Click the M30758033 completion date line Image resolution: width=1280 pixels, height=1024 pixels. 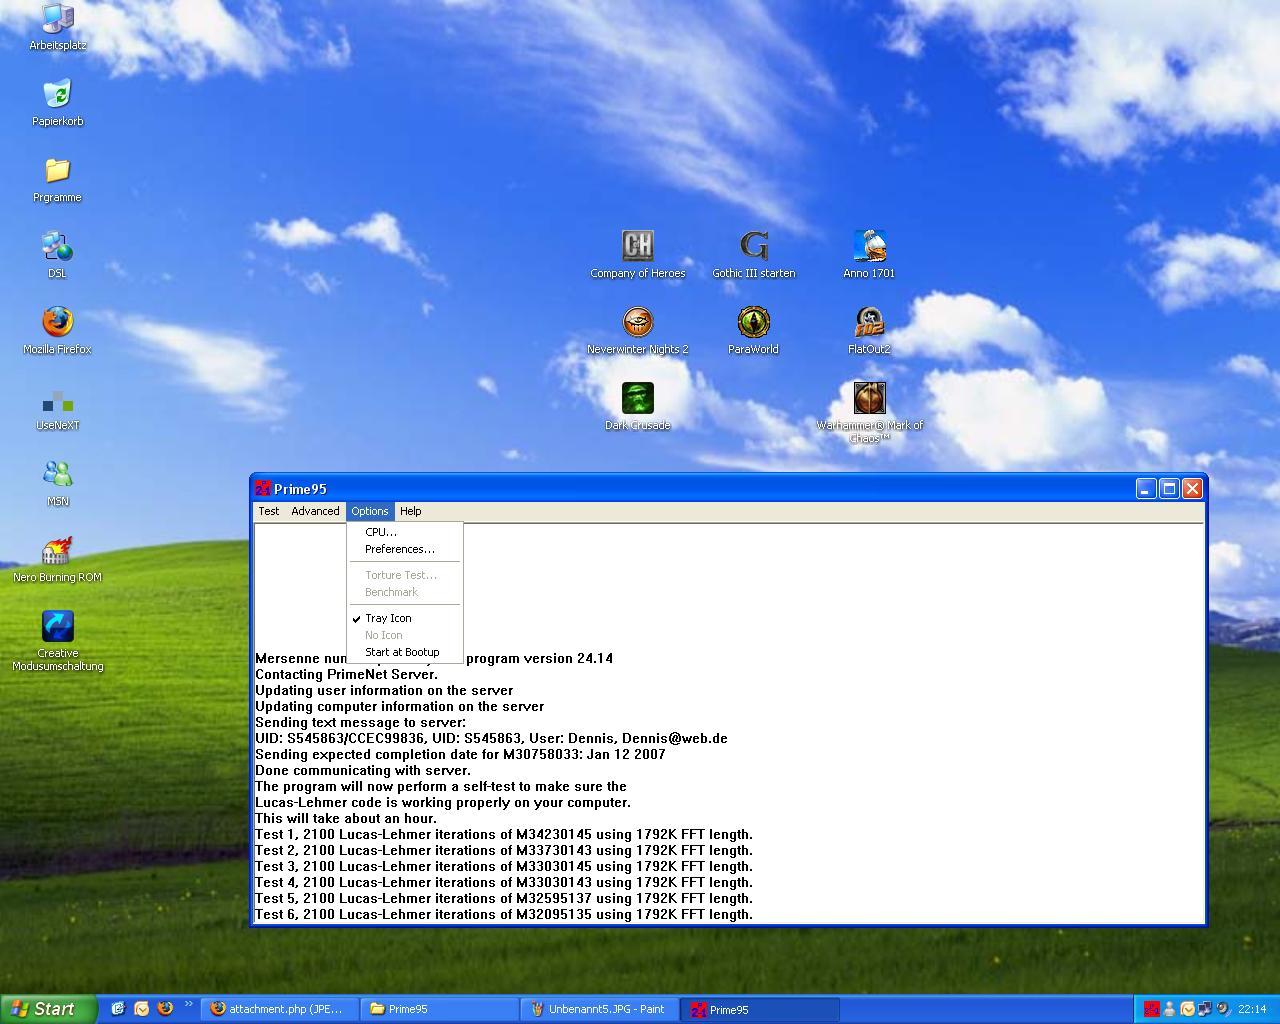pos(460,754)
